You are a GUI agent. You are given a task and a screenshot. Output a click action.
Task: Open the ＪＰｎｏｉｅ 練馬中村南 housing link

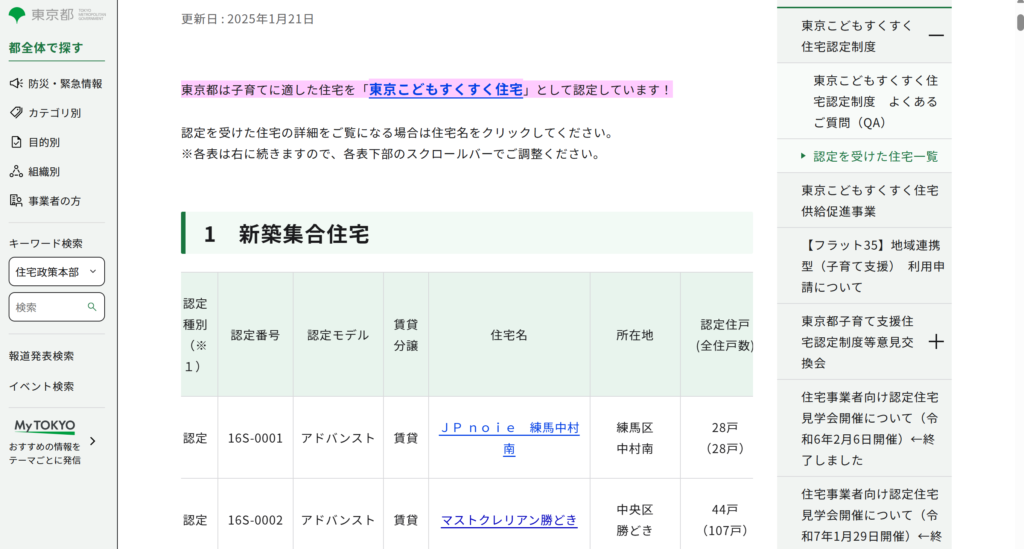[509, 438]
